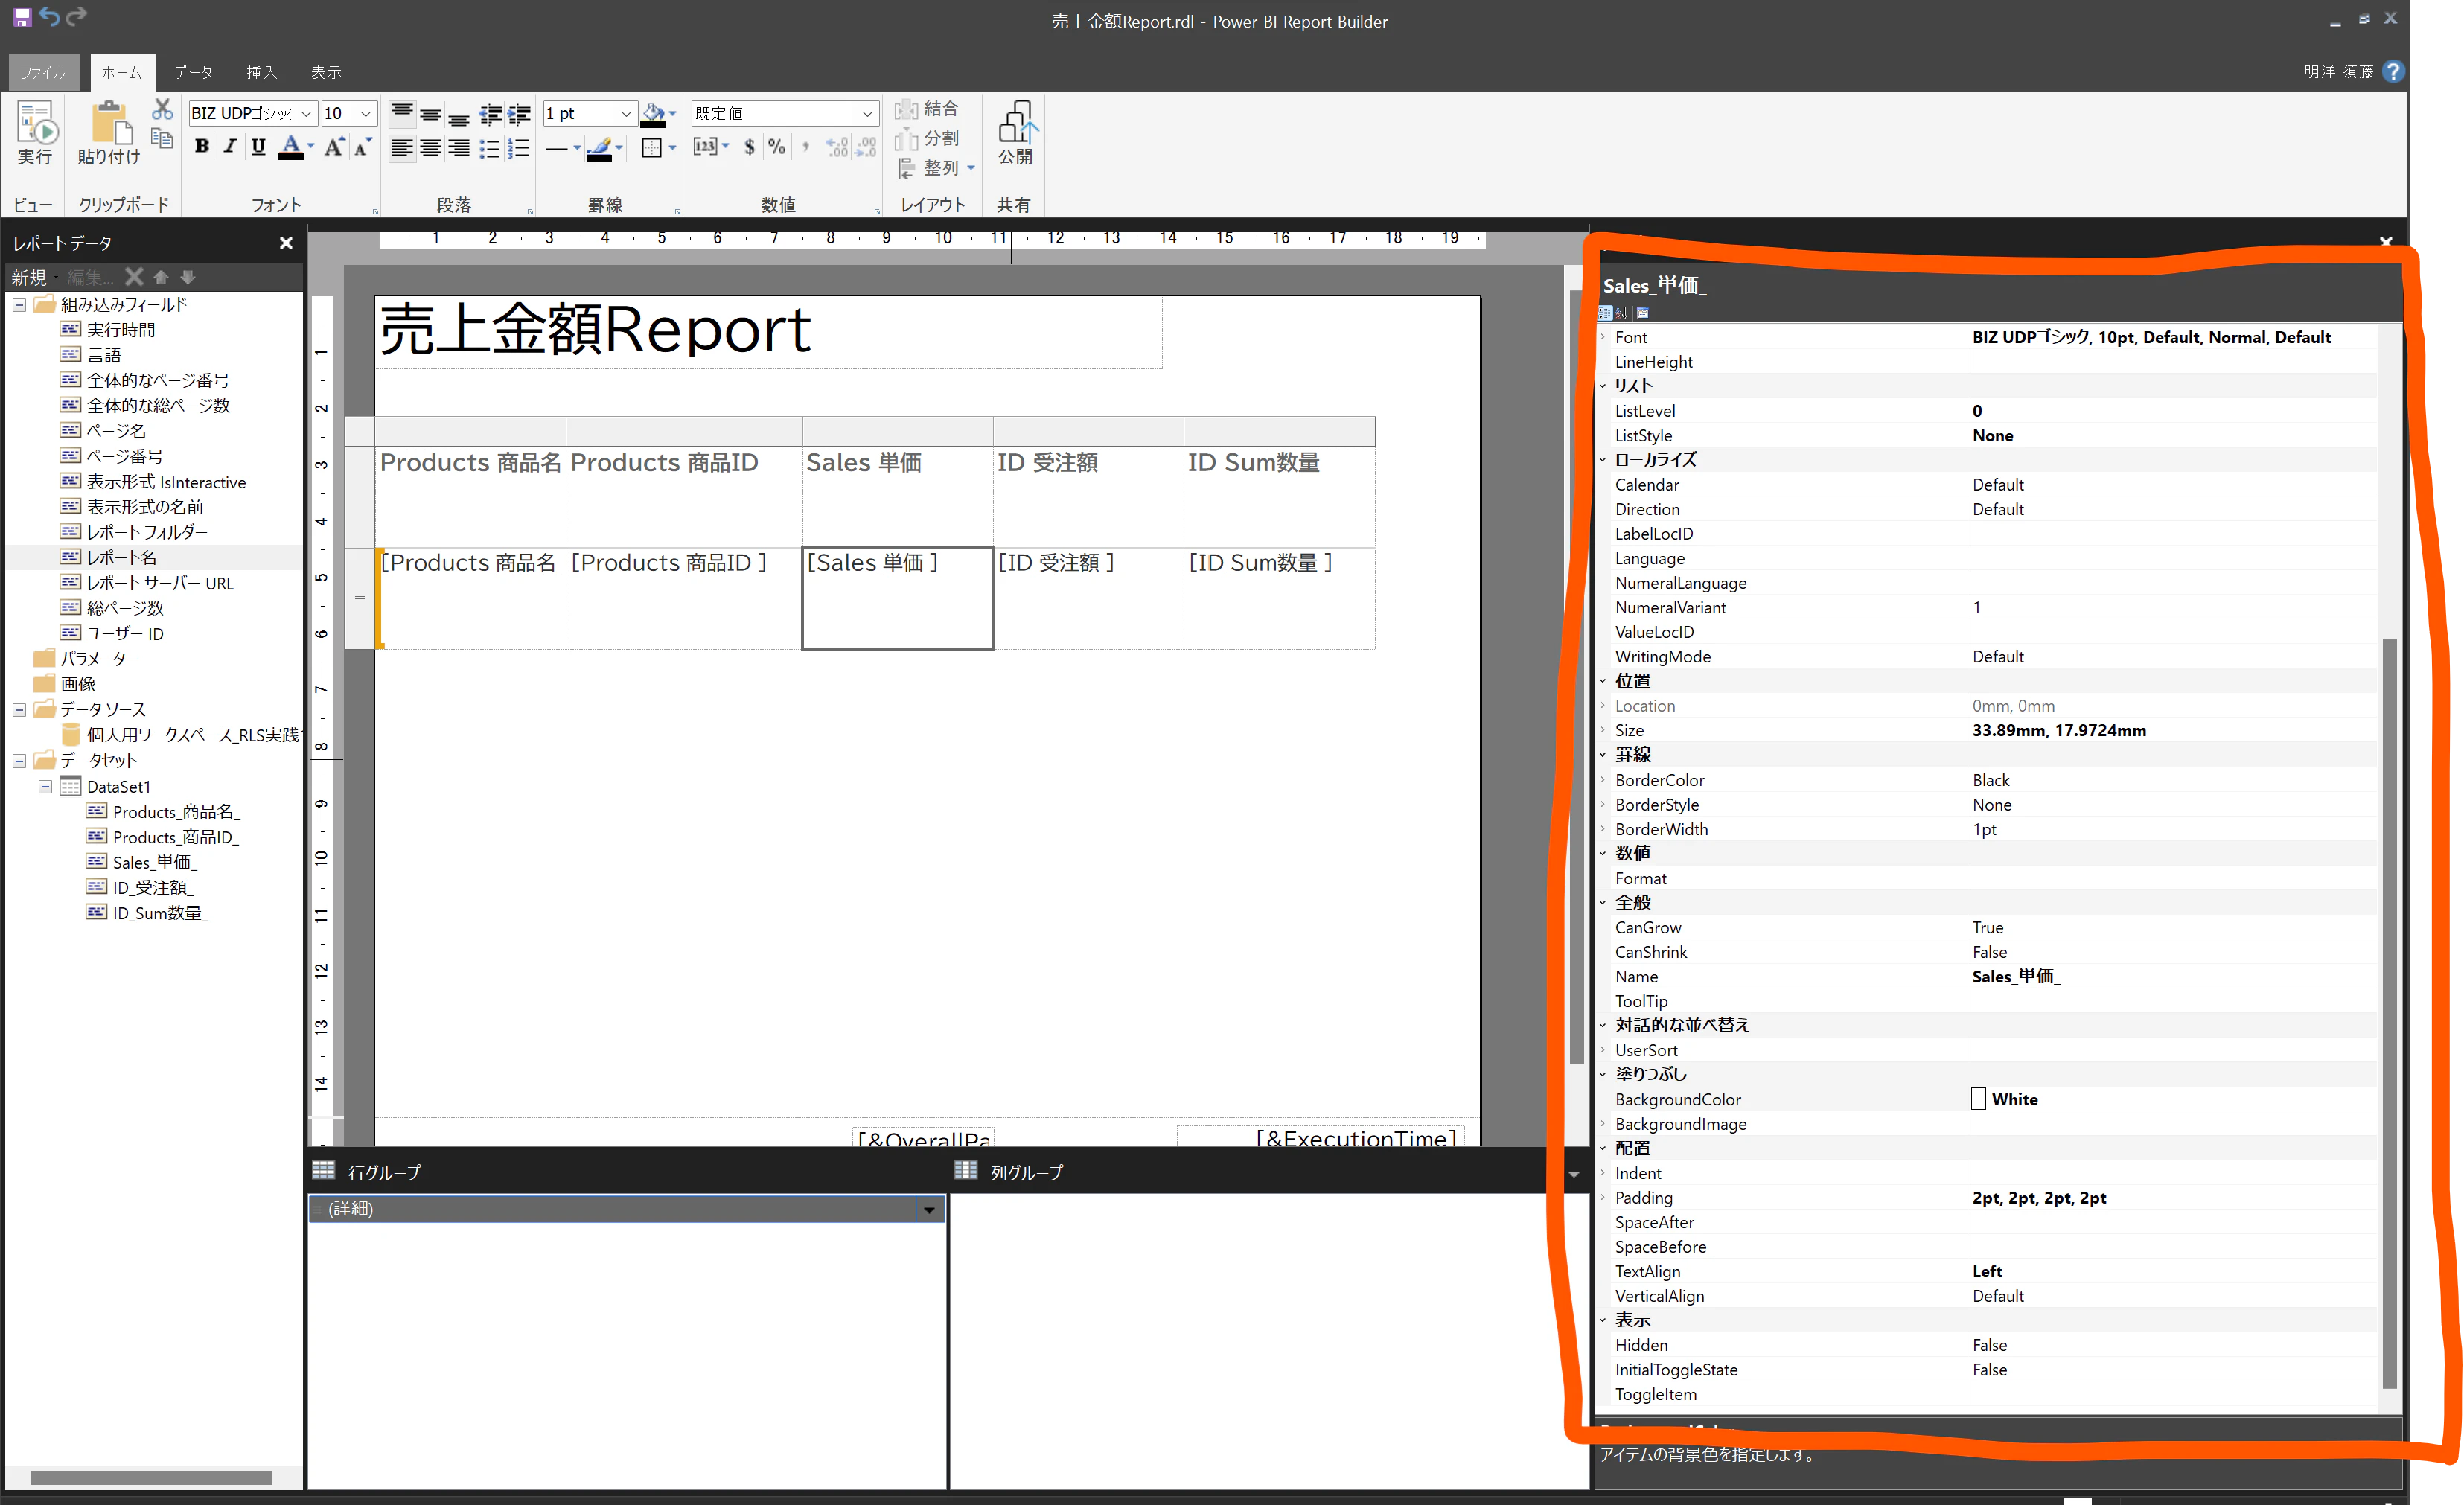Screen dimensions: 2464x1505
Task: Click the fill color paint bucket
Action: (x=653, y=113)
